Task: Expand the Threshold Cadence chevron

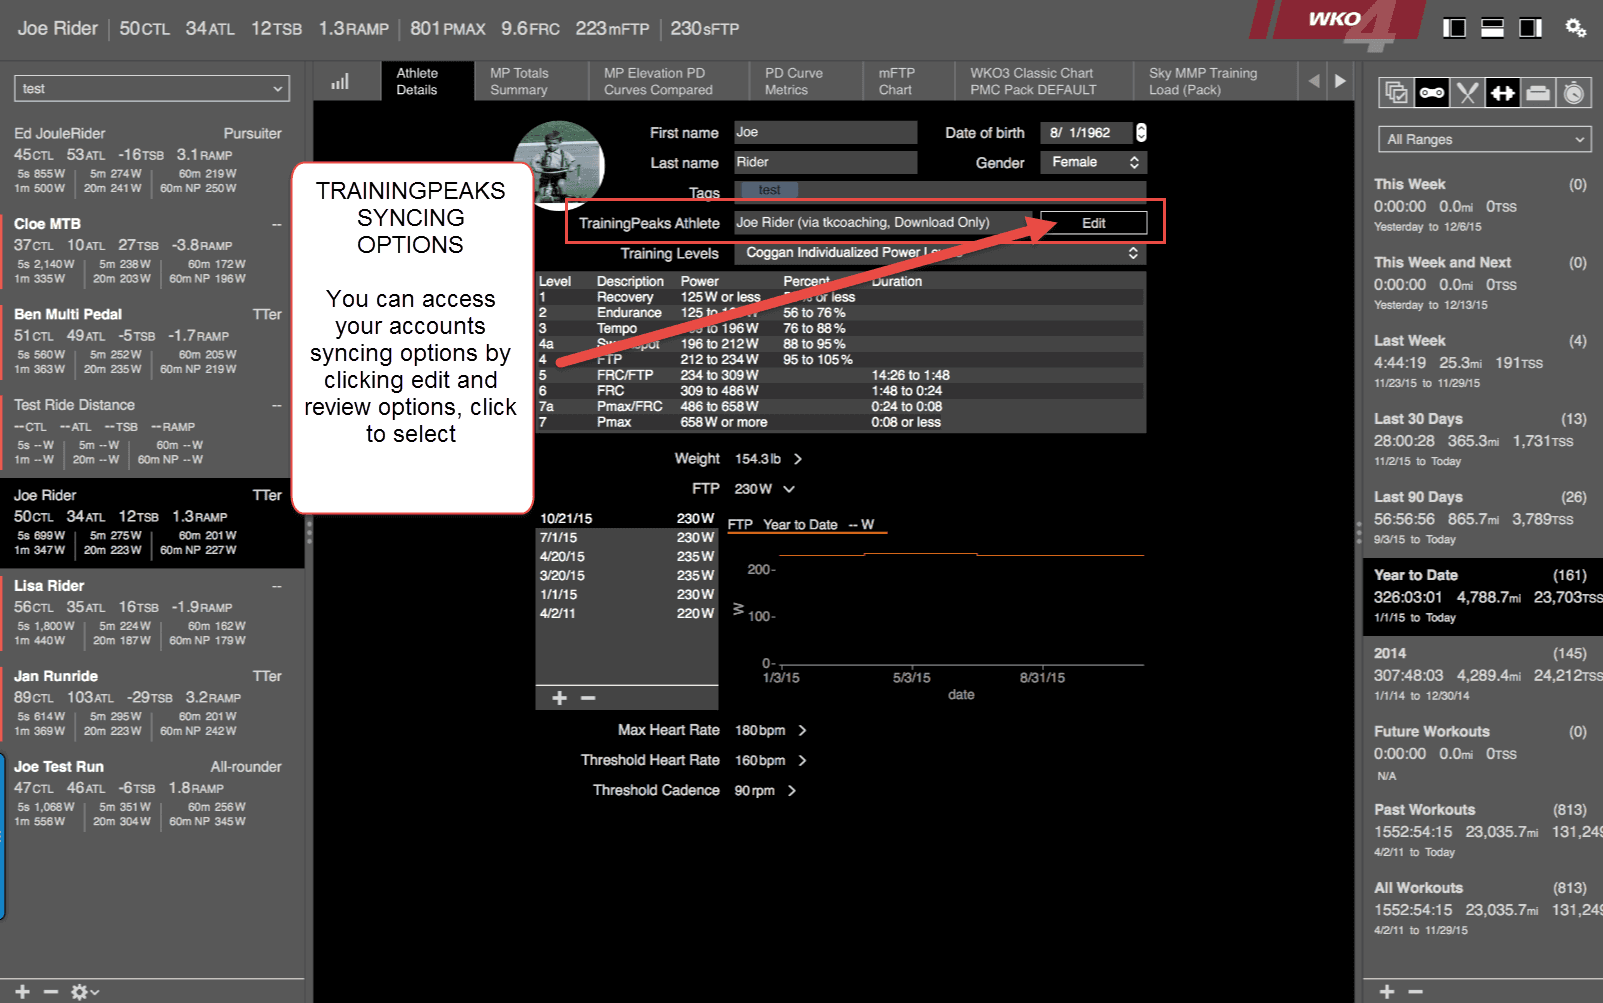Action: point(792,791)
